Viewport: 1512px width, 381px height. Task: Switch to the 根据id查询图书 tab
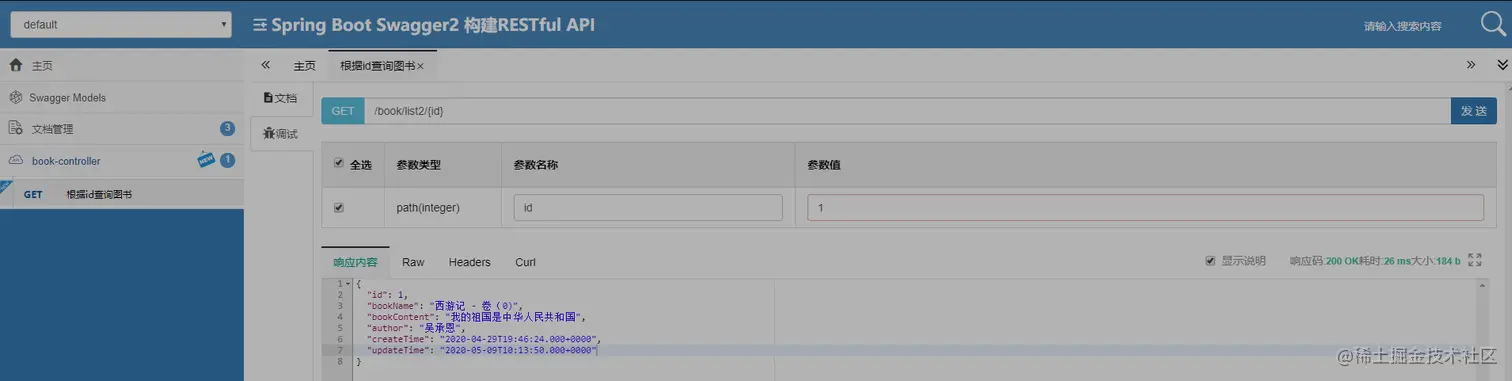[382, 66]
